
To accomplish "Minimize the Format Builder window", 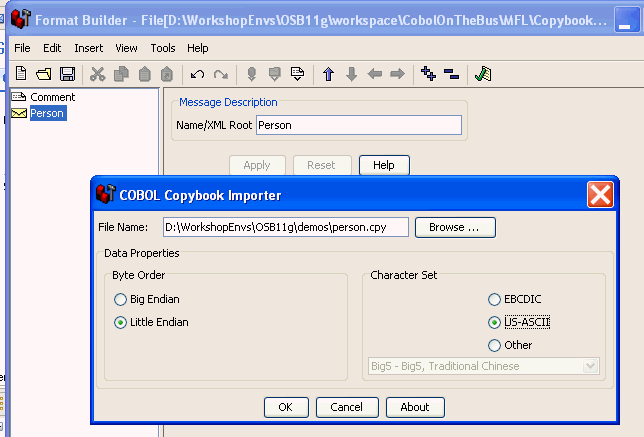I will 627,20.
